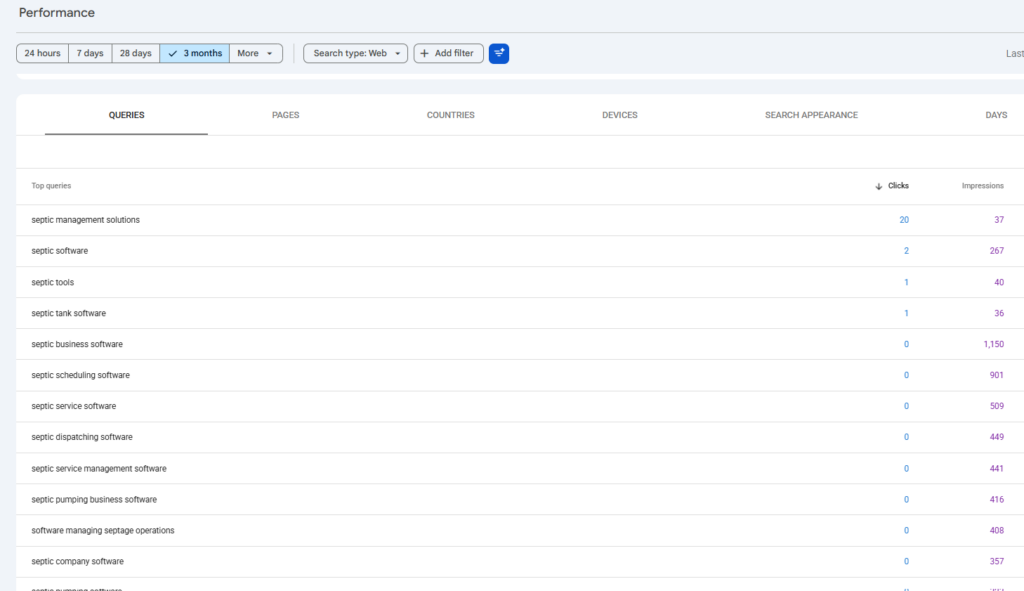
Task: Click the 441 impressions value
Action: click(997, 468)
